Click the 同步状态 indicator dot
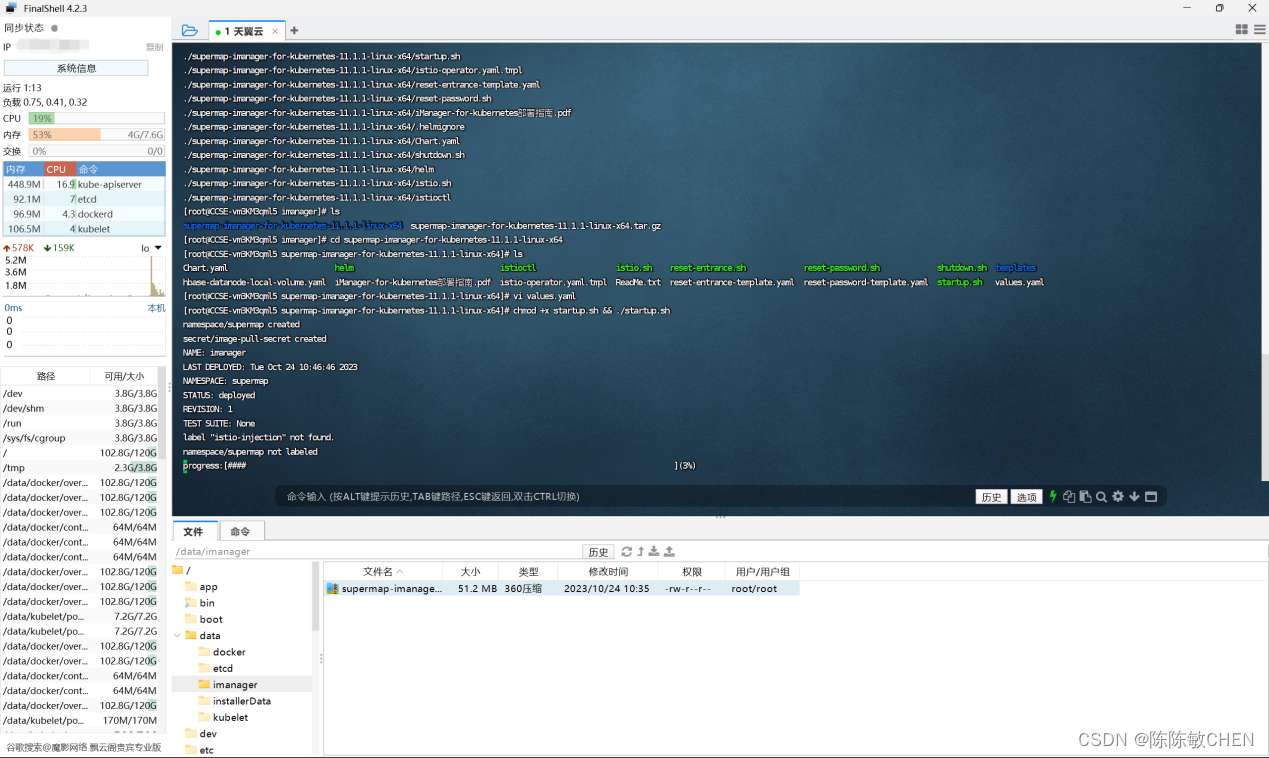Image resolution: width=1269 pixels, height=758 pixels. coord(54,28)
